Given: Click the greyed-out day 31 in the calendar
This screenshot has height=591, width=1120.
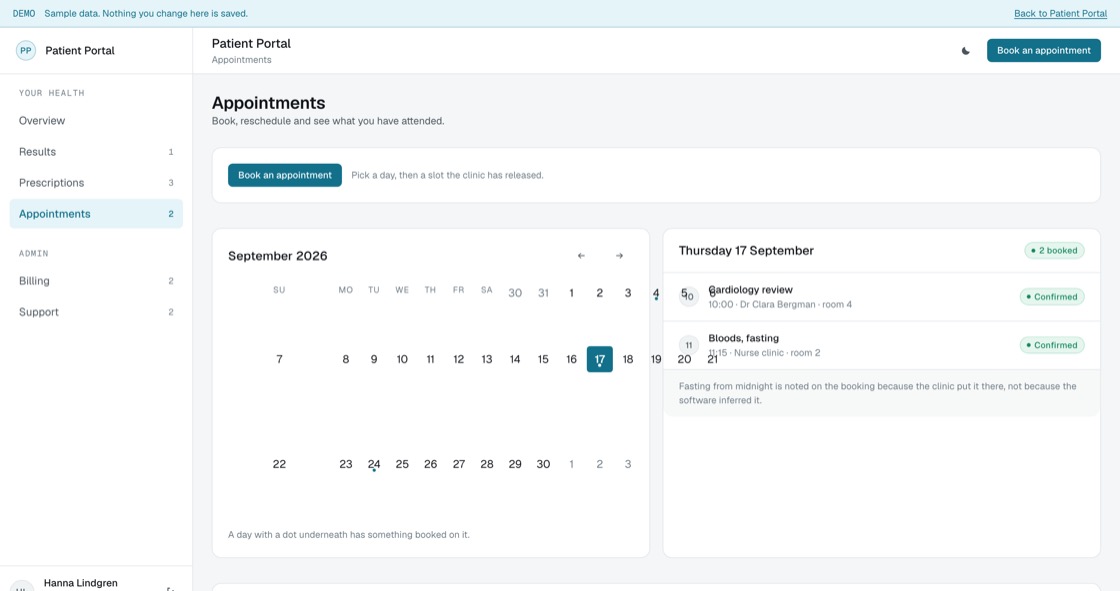Looking at the screenshot, I should click(544, 293).
